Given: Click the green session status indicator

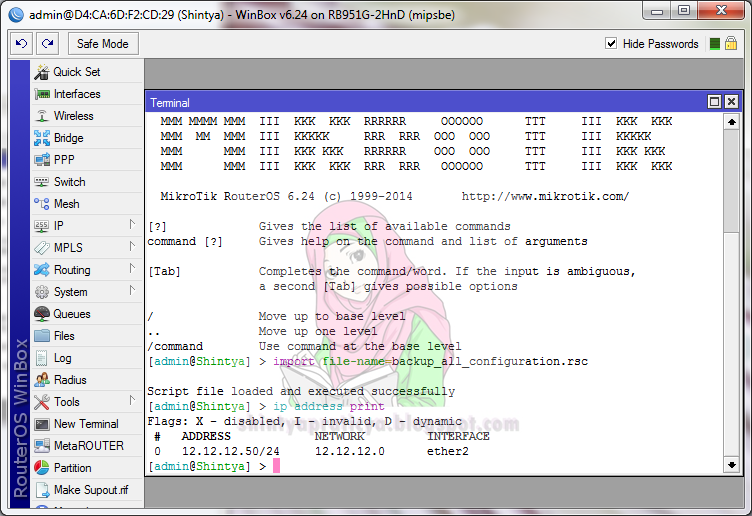Looking at the screenshot, I should pos(715,44).
